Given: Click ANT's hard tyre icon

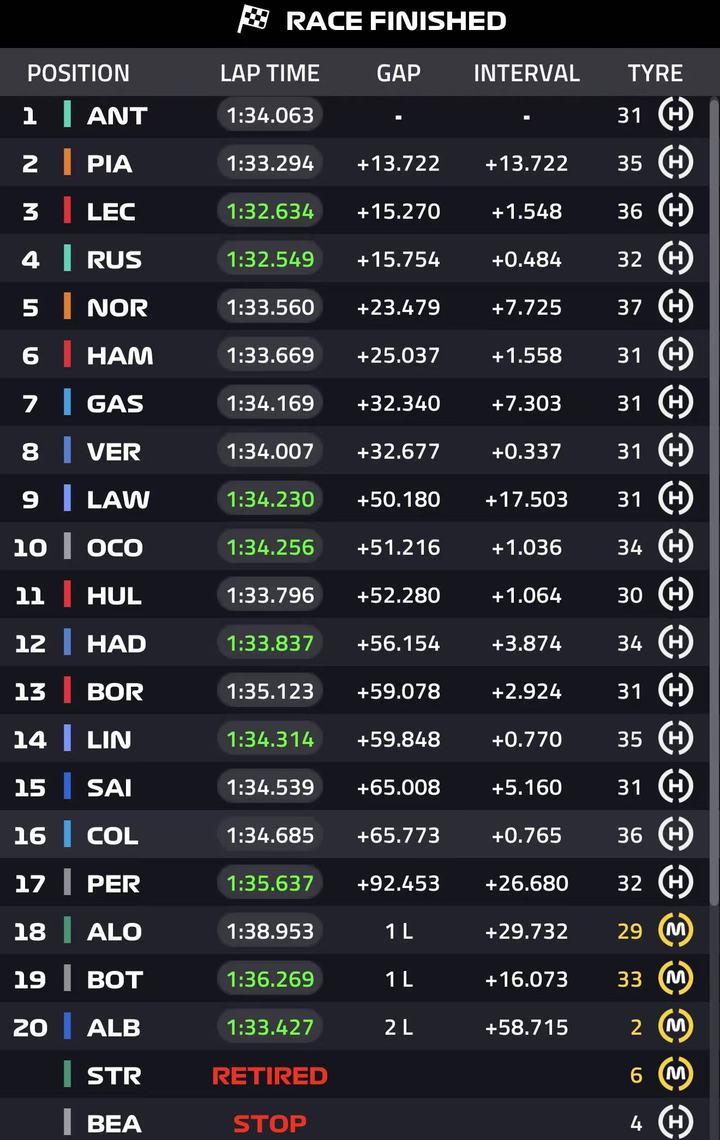Looking at the screenshot, I should click(676, 115).
